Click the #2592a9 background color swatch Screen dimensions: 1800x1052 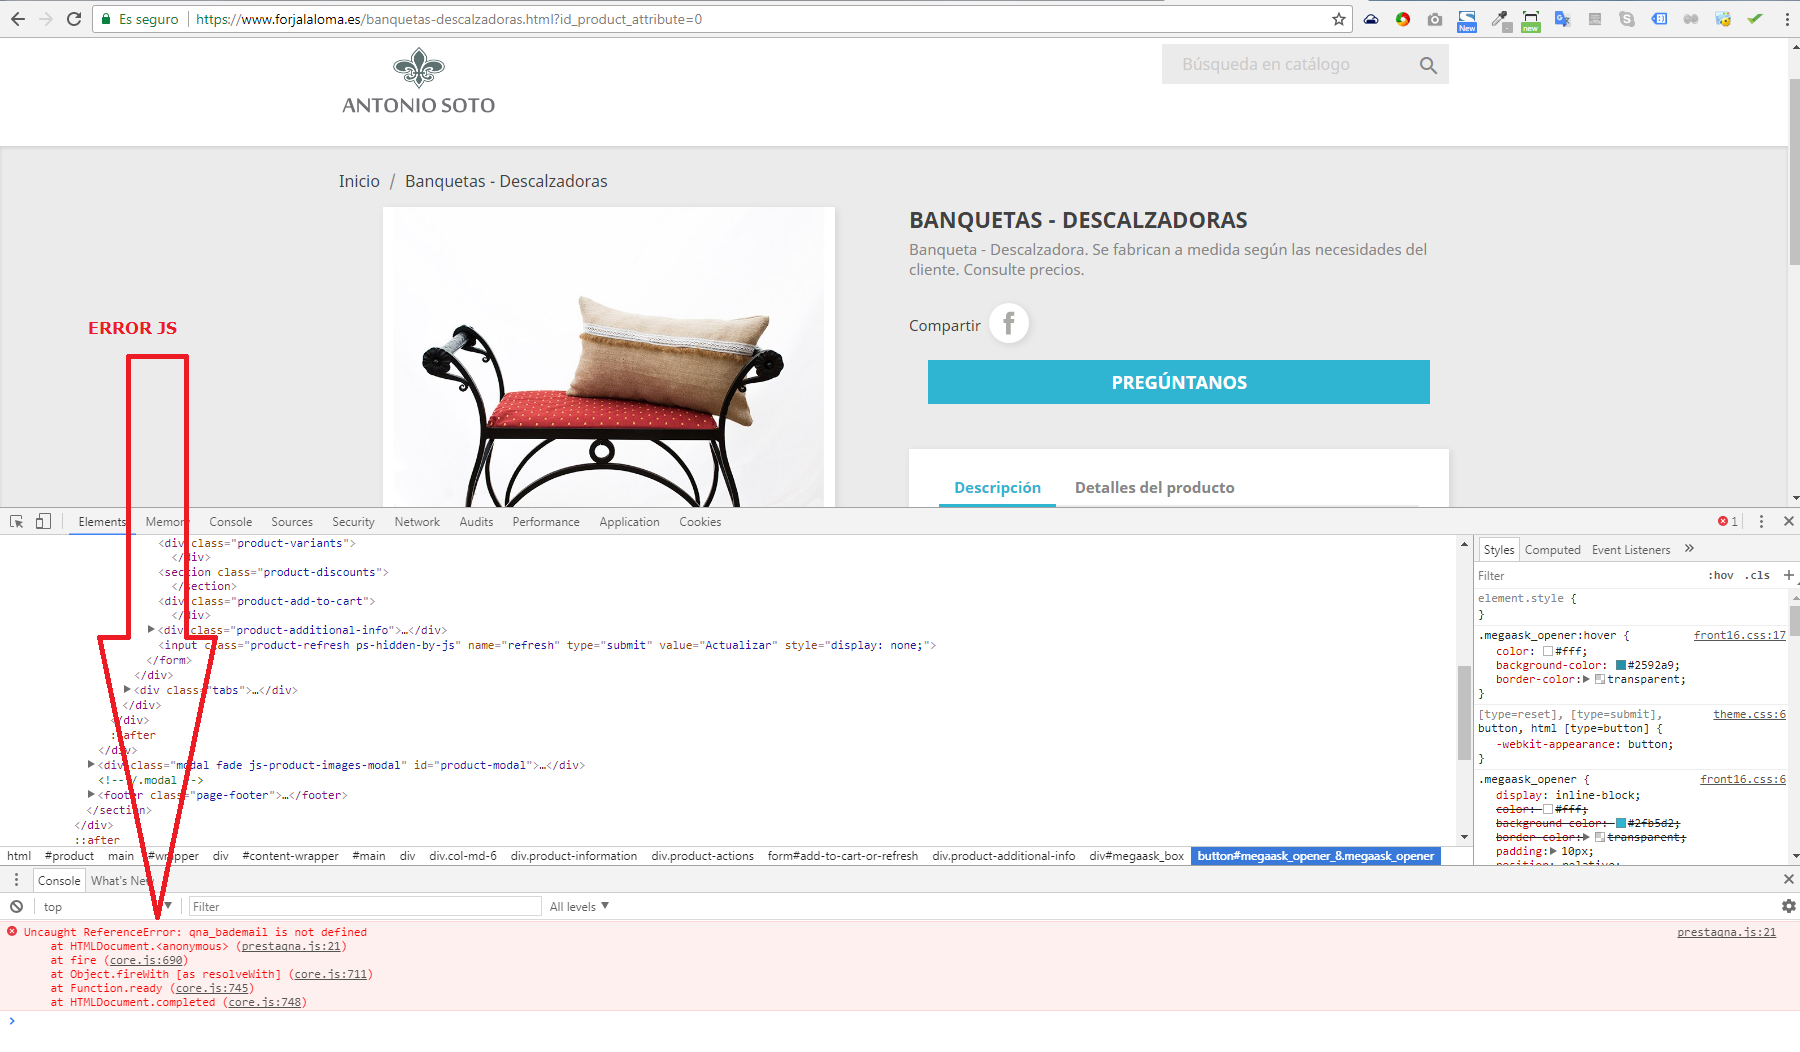[x=1621, y=665]
